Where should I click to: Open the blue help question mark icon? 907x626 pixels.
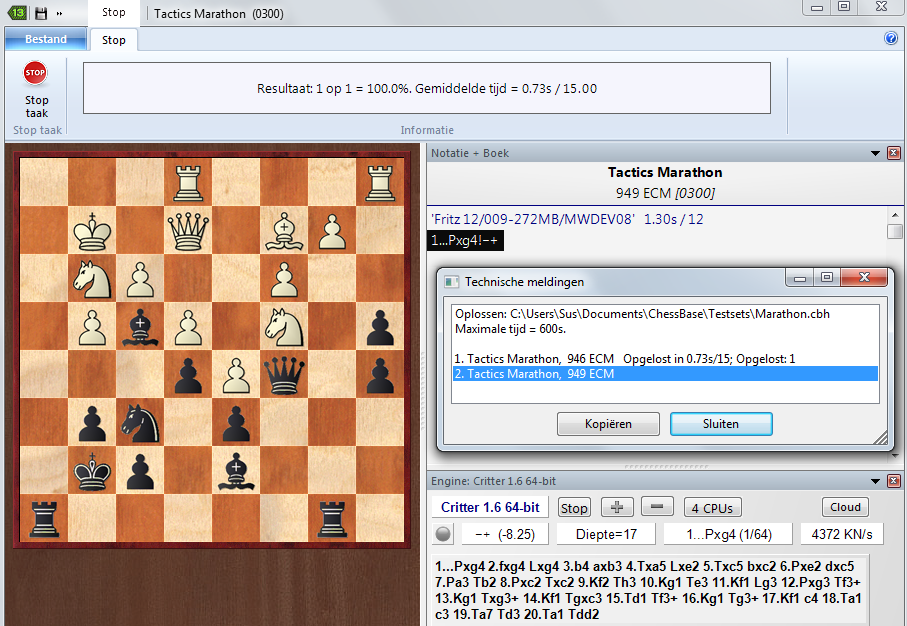click(x=891, y=39)
